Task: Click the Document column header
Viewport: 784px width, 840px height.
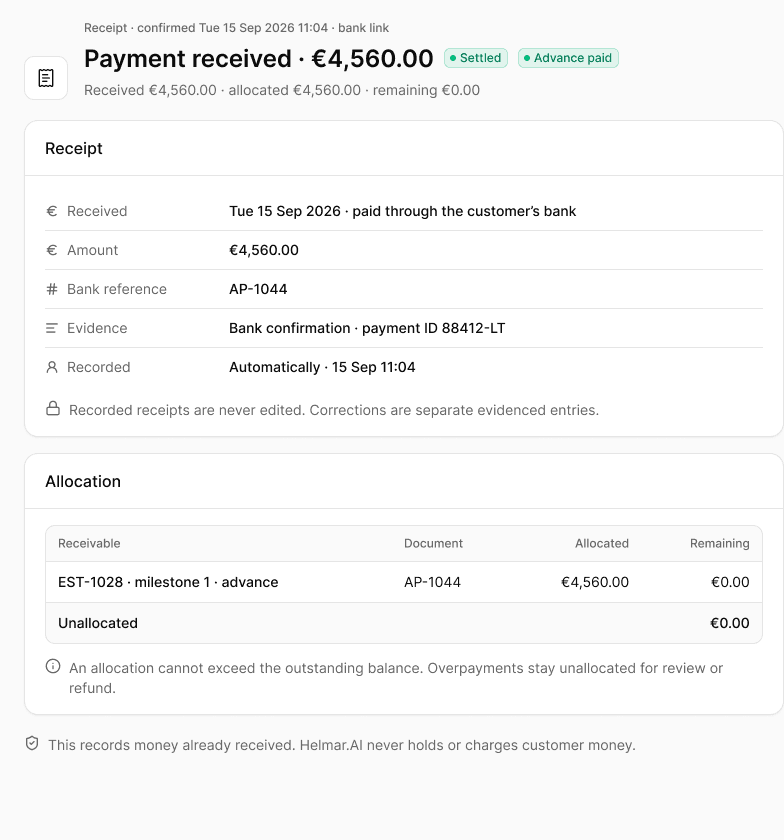Action: [x=434, y=544]
